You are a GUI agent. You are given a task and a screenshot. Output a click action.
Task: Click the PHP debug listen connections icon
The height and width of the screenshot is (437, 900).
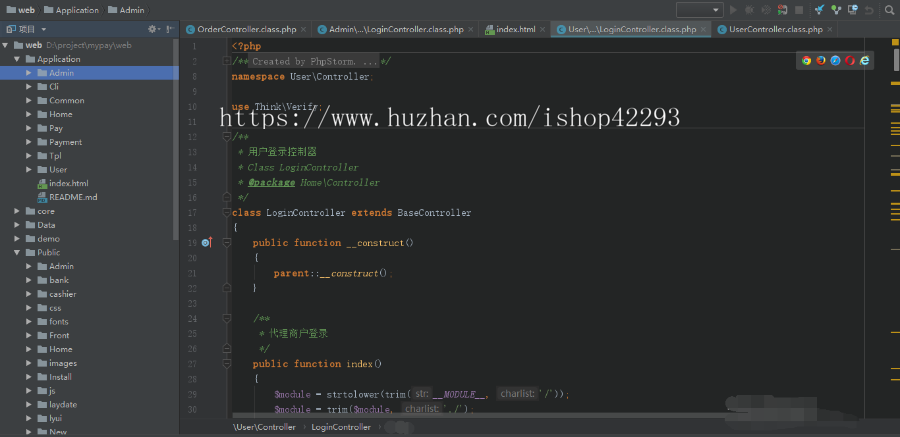click(782, 10)
